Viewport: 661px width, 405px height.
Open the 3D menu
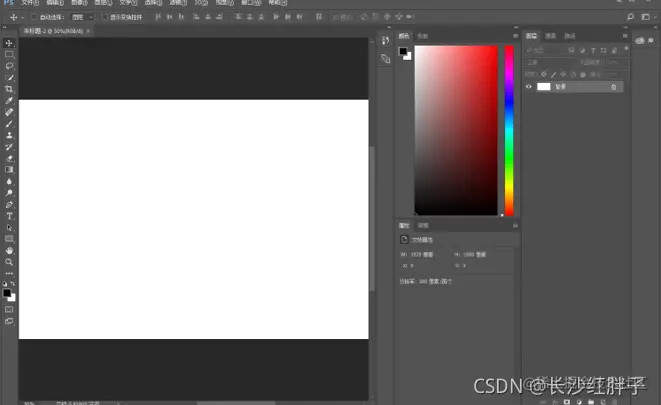(x=201, y=3)
